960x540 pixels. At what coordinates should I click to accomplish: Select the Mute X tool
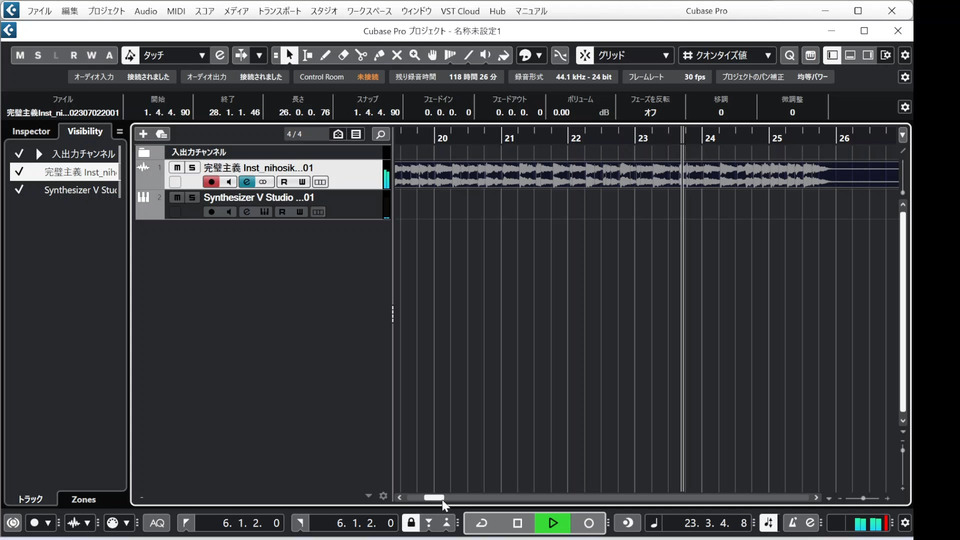pyautogui.click(x=397, y=55)
